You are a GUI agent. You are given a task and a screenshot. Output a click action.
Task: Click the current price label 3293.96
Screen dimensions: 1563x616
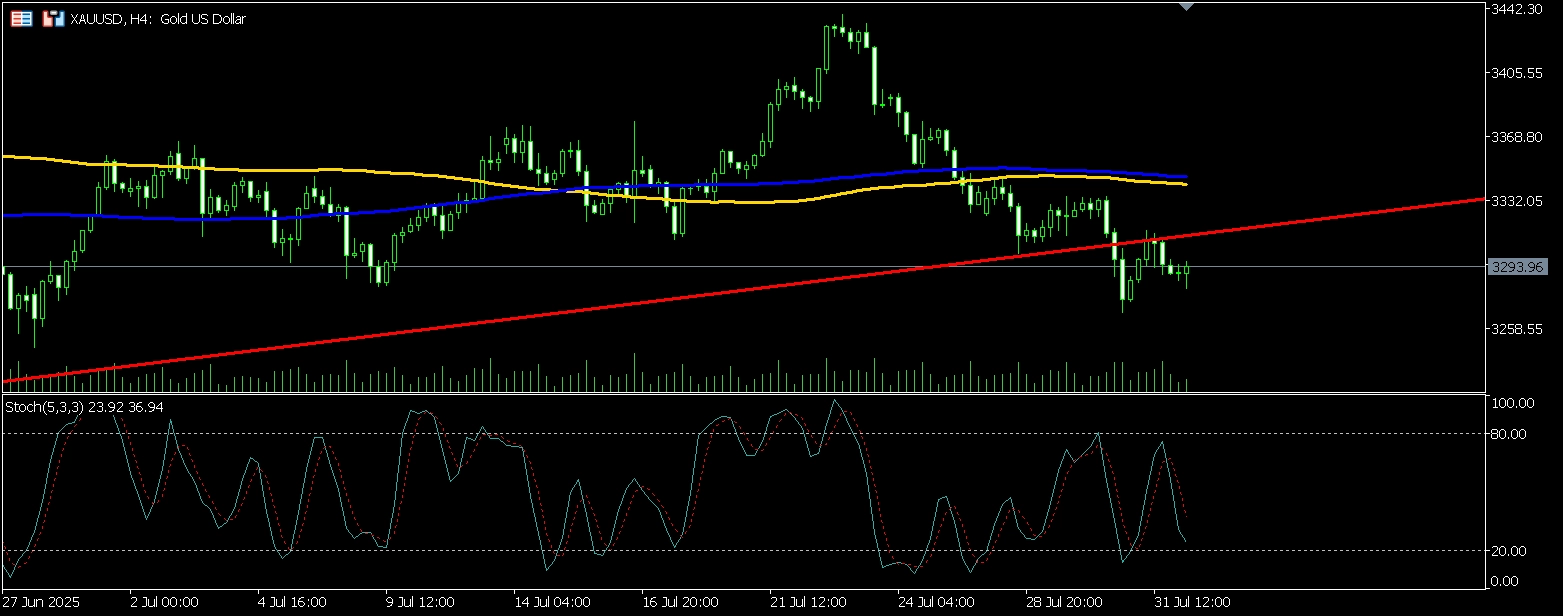pos(1516,267)
